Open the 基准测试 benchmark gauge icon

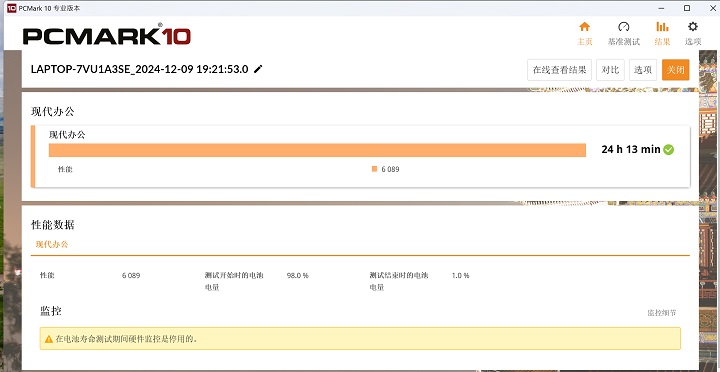pos(623,27)
